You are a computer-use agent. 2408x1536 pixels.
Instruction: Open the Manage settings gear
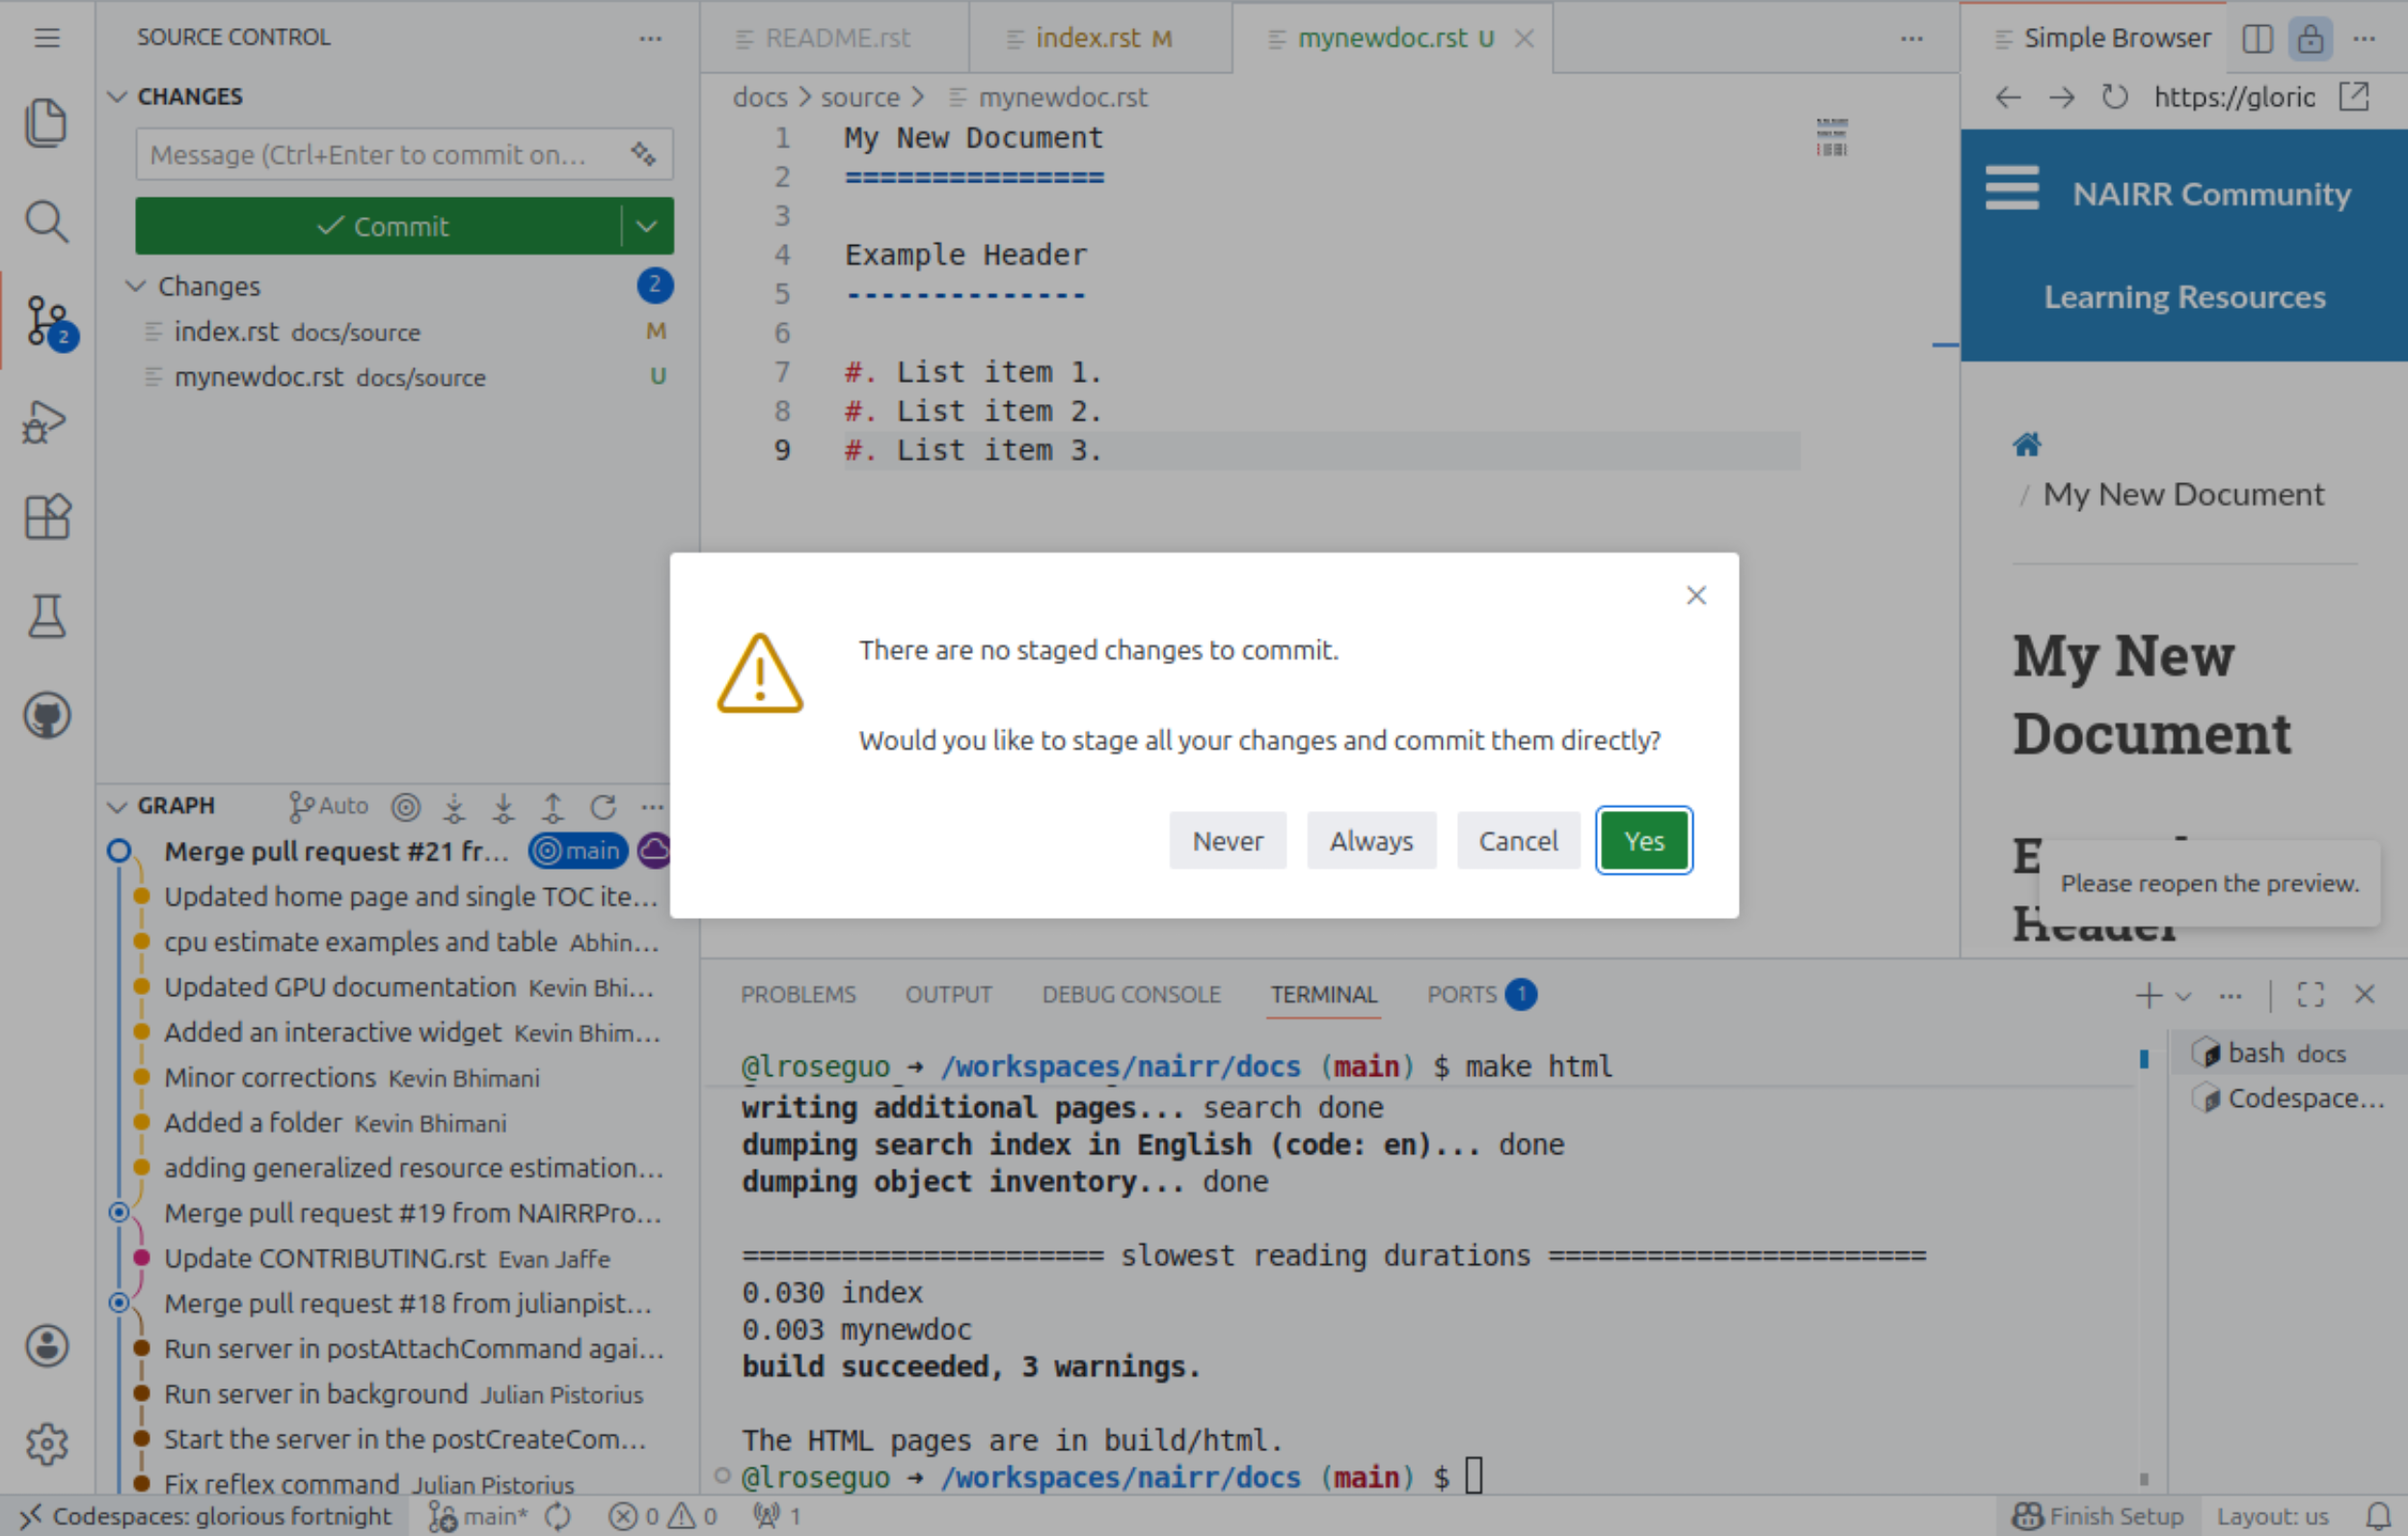(47, 1443)
